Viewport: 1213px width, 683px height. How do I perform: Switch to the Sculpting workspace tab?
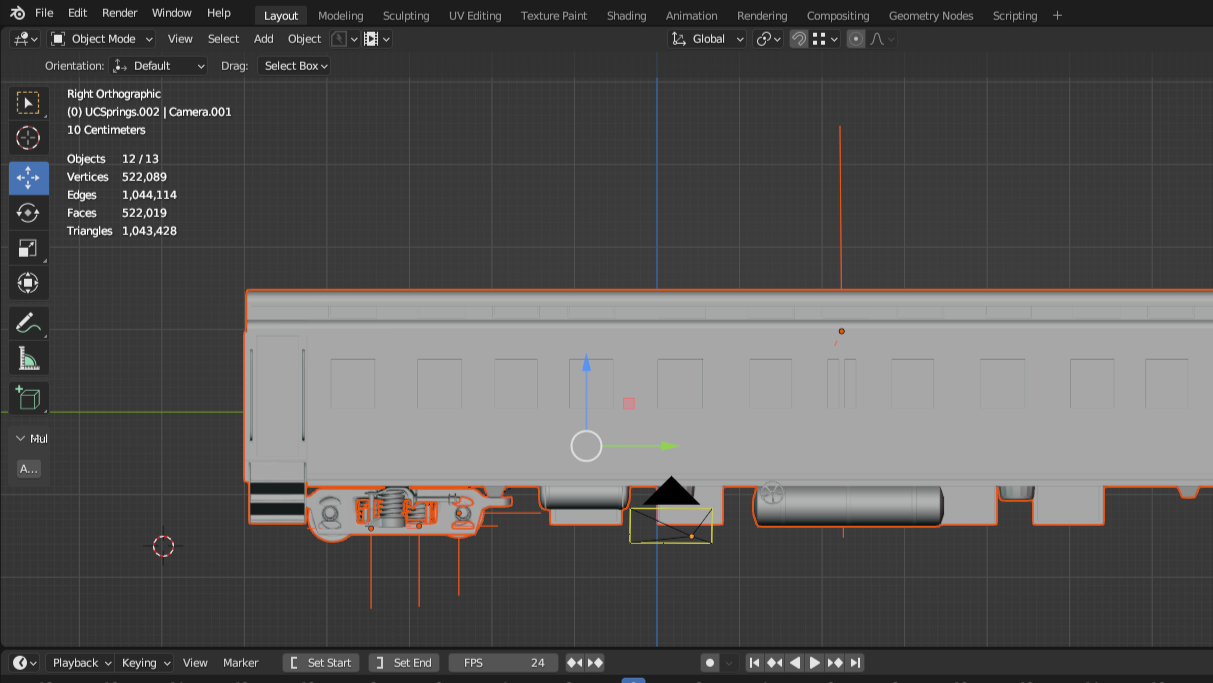405,16
